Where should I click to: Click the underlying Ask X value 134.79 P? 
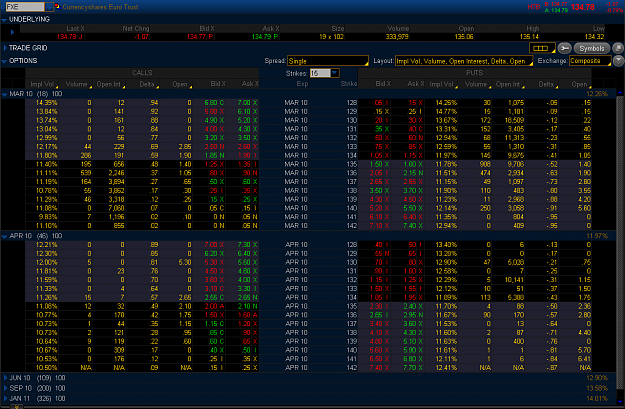[x=265, y=37]
